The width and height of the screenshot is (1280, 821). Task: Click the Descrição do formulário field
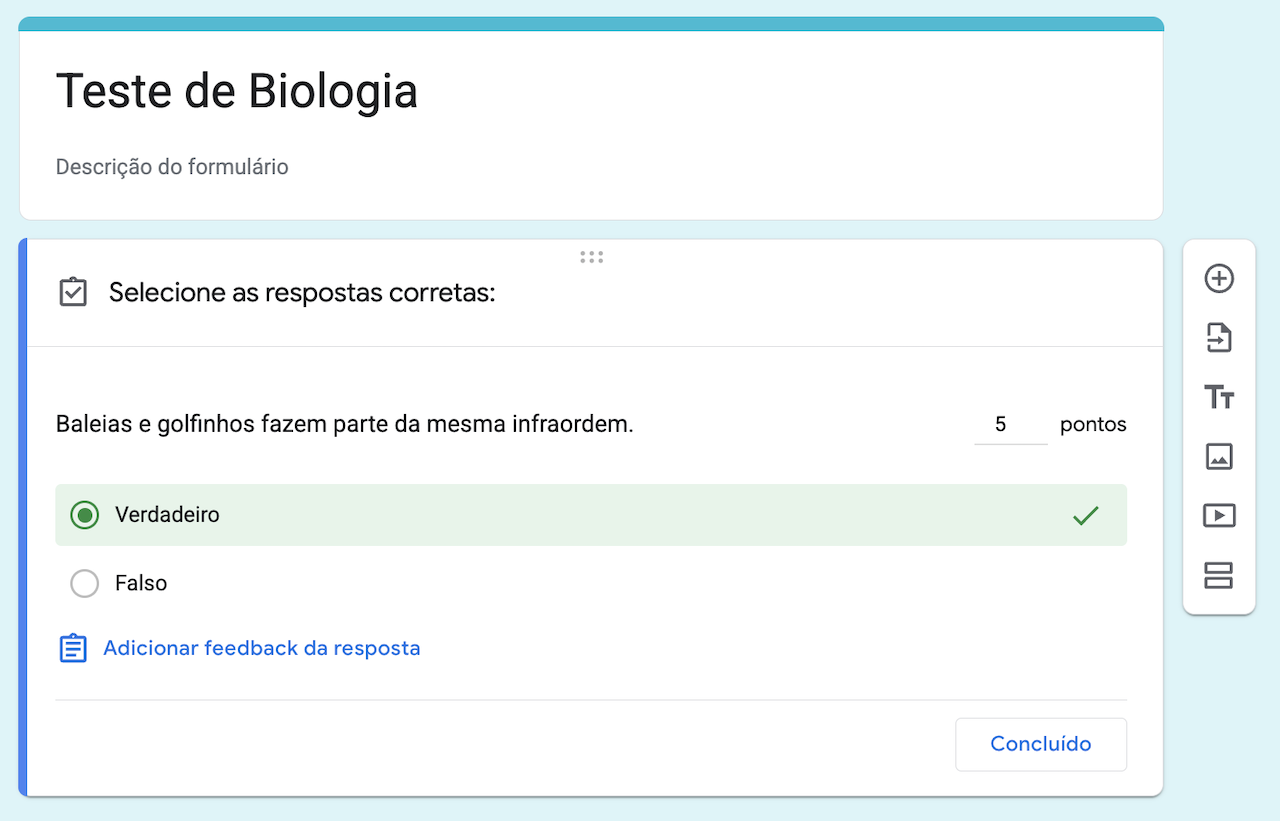tap(172, 166)
